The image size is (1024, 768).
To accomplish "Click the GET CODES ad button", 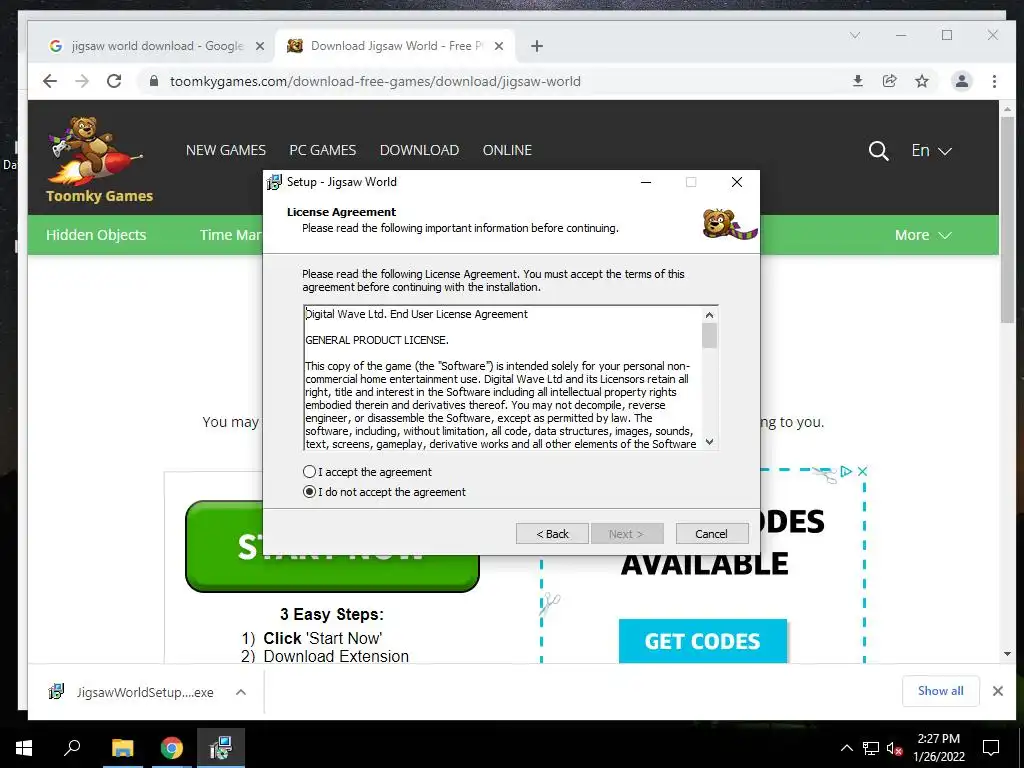I will [703, 641].
